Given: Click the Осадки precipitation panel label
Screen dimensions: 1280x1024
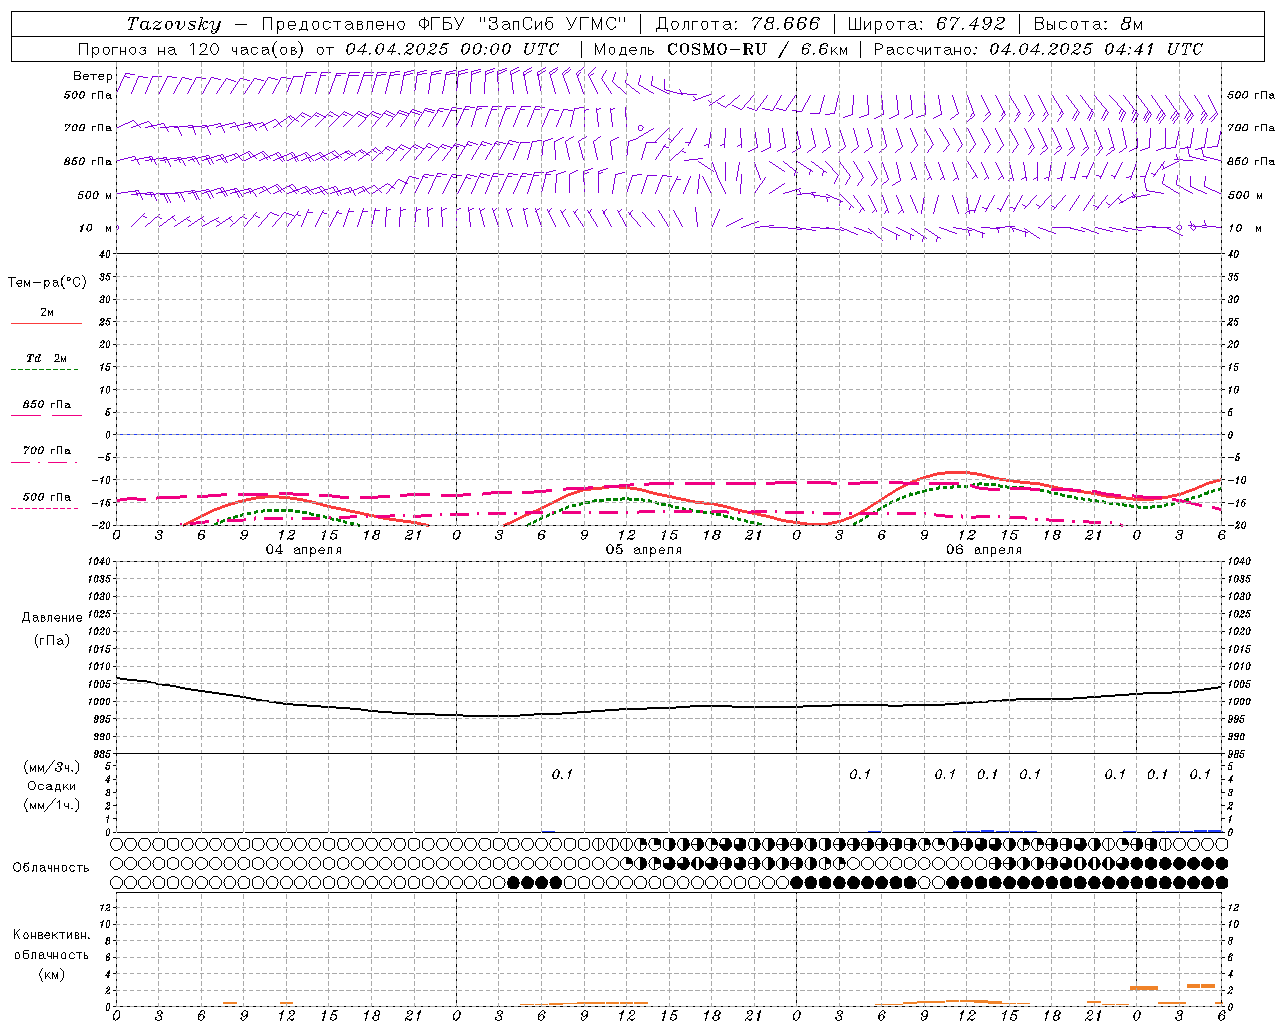Looking at the screenshot, I should pos(51,786).
